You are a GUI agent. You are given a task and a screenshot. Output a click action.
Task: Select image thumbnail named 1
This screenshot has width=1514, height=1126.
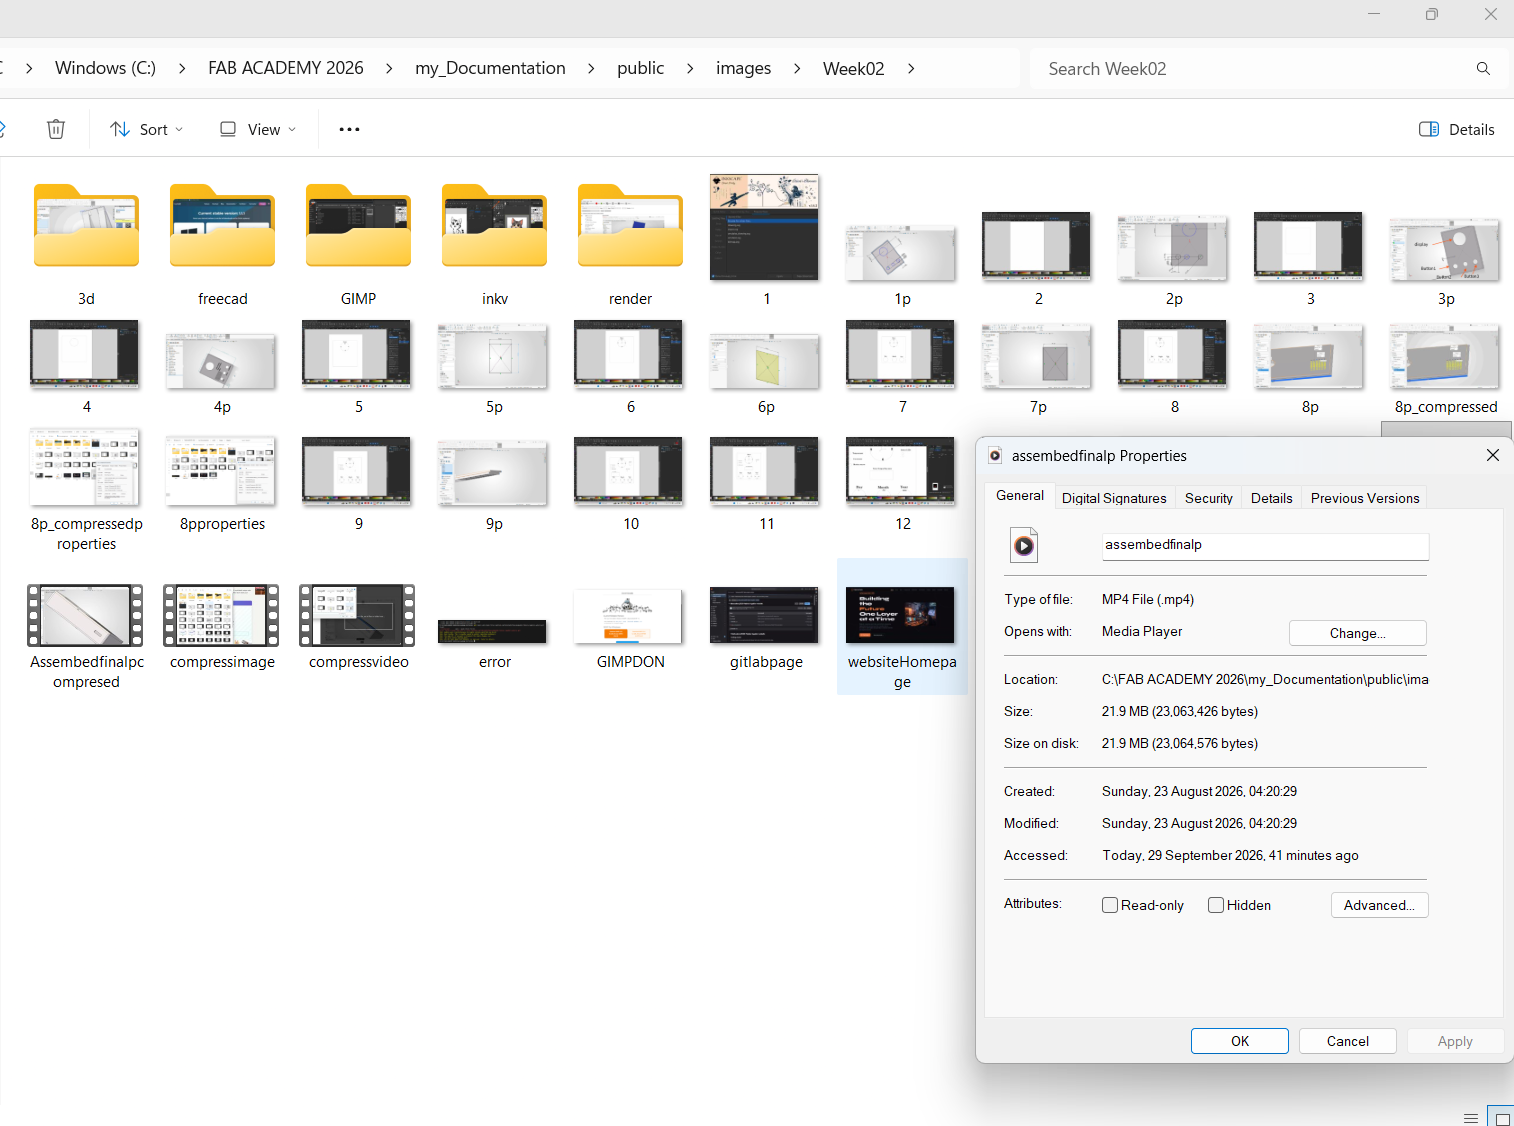pyautogui.click(x=765, y=227)
